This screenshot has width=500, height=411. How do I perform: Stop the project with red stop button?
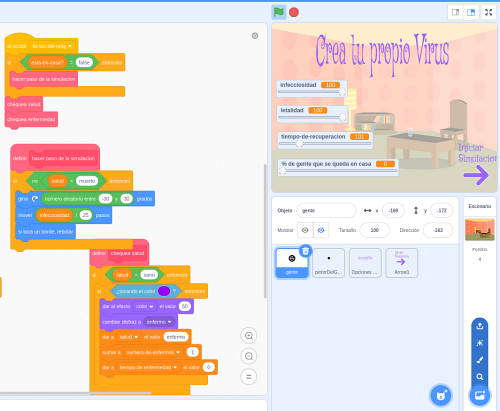pos(294,12)
